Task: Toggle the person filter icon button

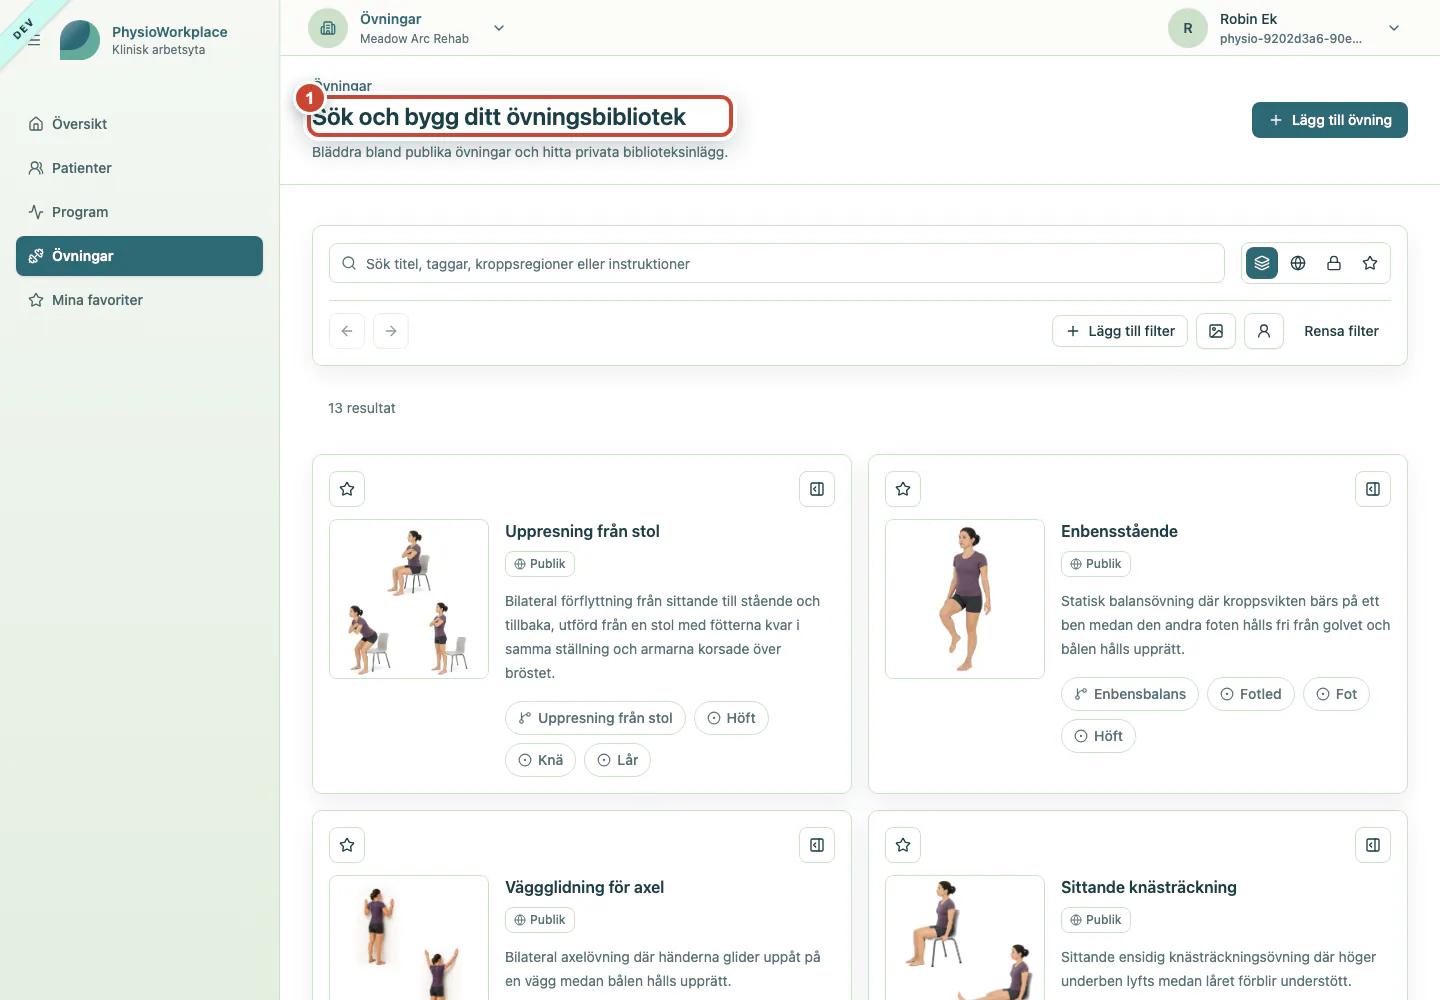Action: coord(1264,331)
